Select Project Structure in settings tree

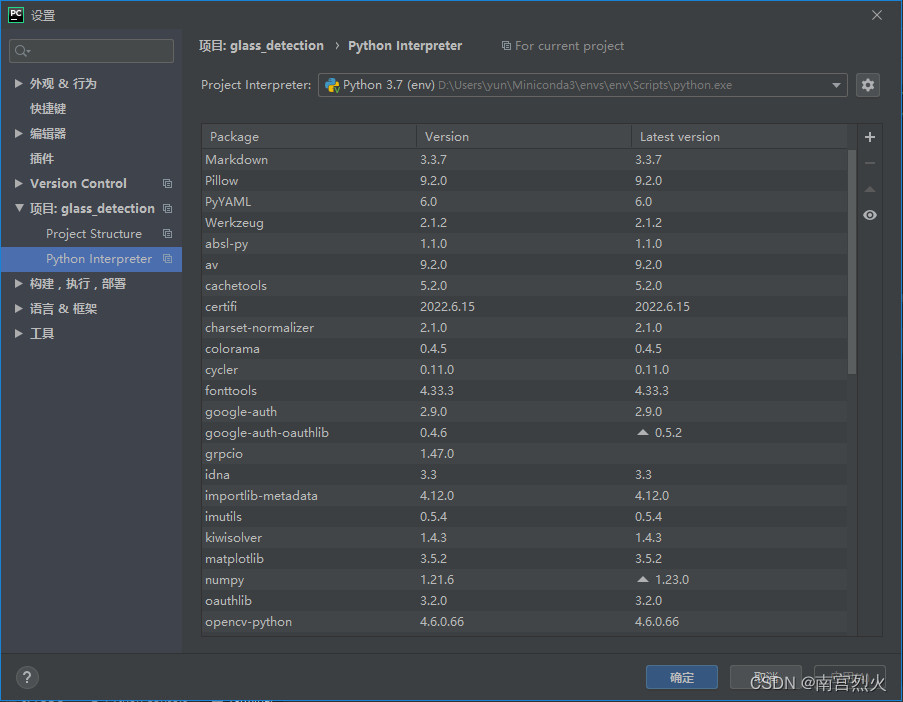click(94, 234)
